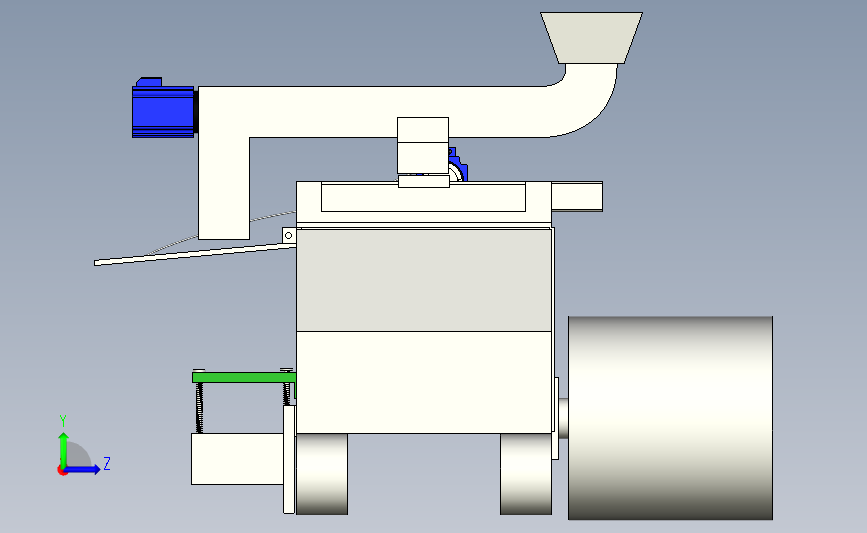Select the wheel beneath the green plate side

[322, 474]
